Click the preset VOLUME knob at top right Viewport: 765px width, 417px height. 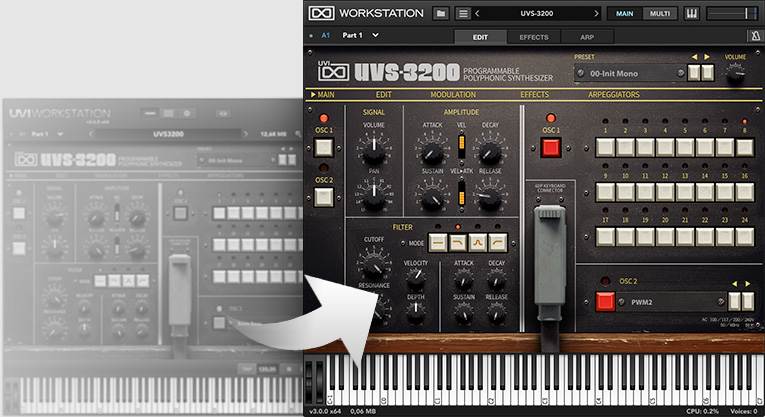click(735, 74)
